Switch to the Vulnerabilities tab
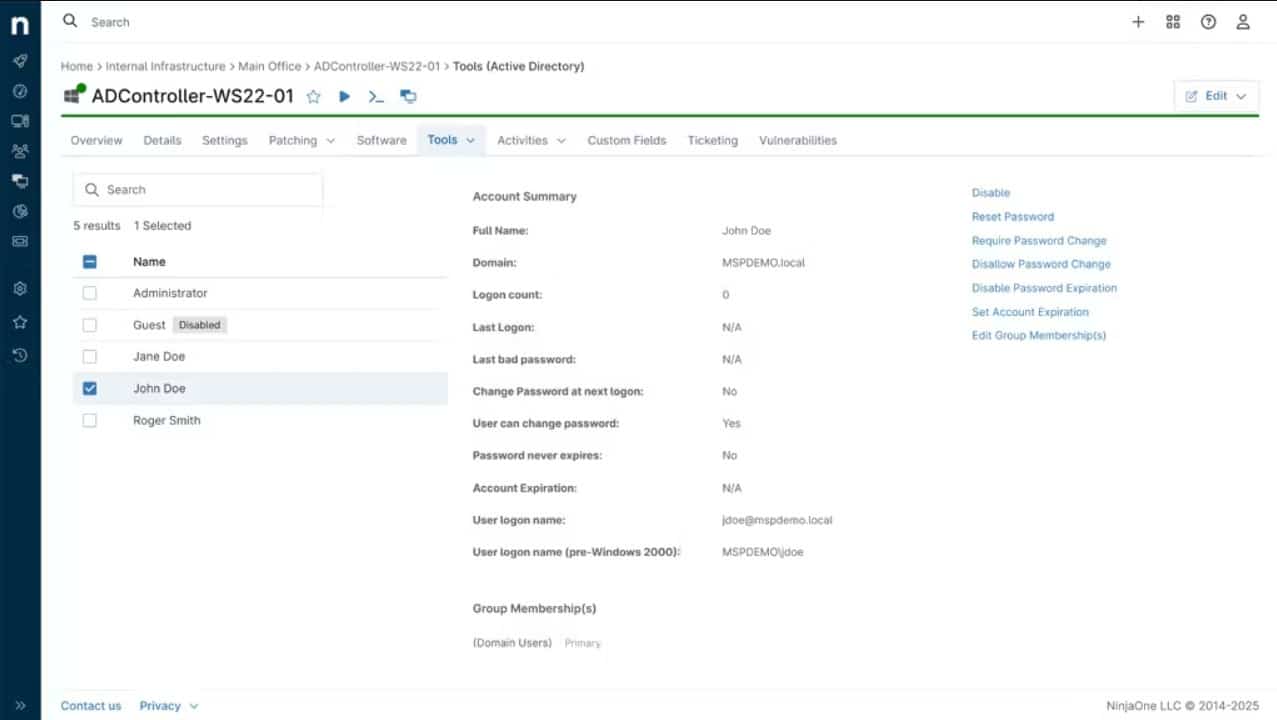Image resolution: width=1277 pixels, height=720 pixels. pyautogui.click(x=797, y=140)
